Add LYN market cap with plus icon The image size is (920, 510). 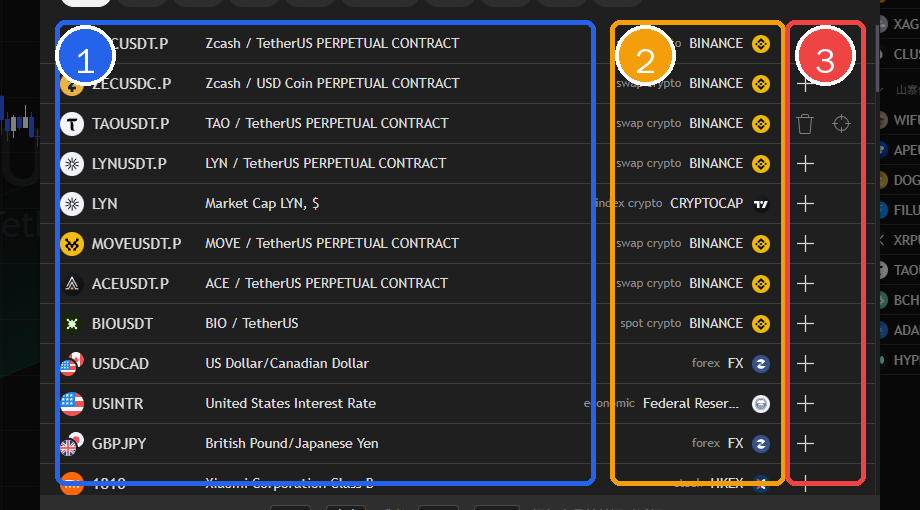point(806,204)
